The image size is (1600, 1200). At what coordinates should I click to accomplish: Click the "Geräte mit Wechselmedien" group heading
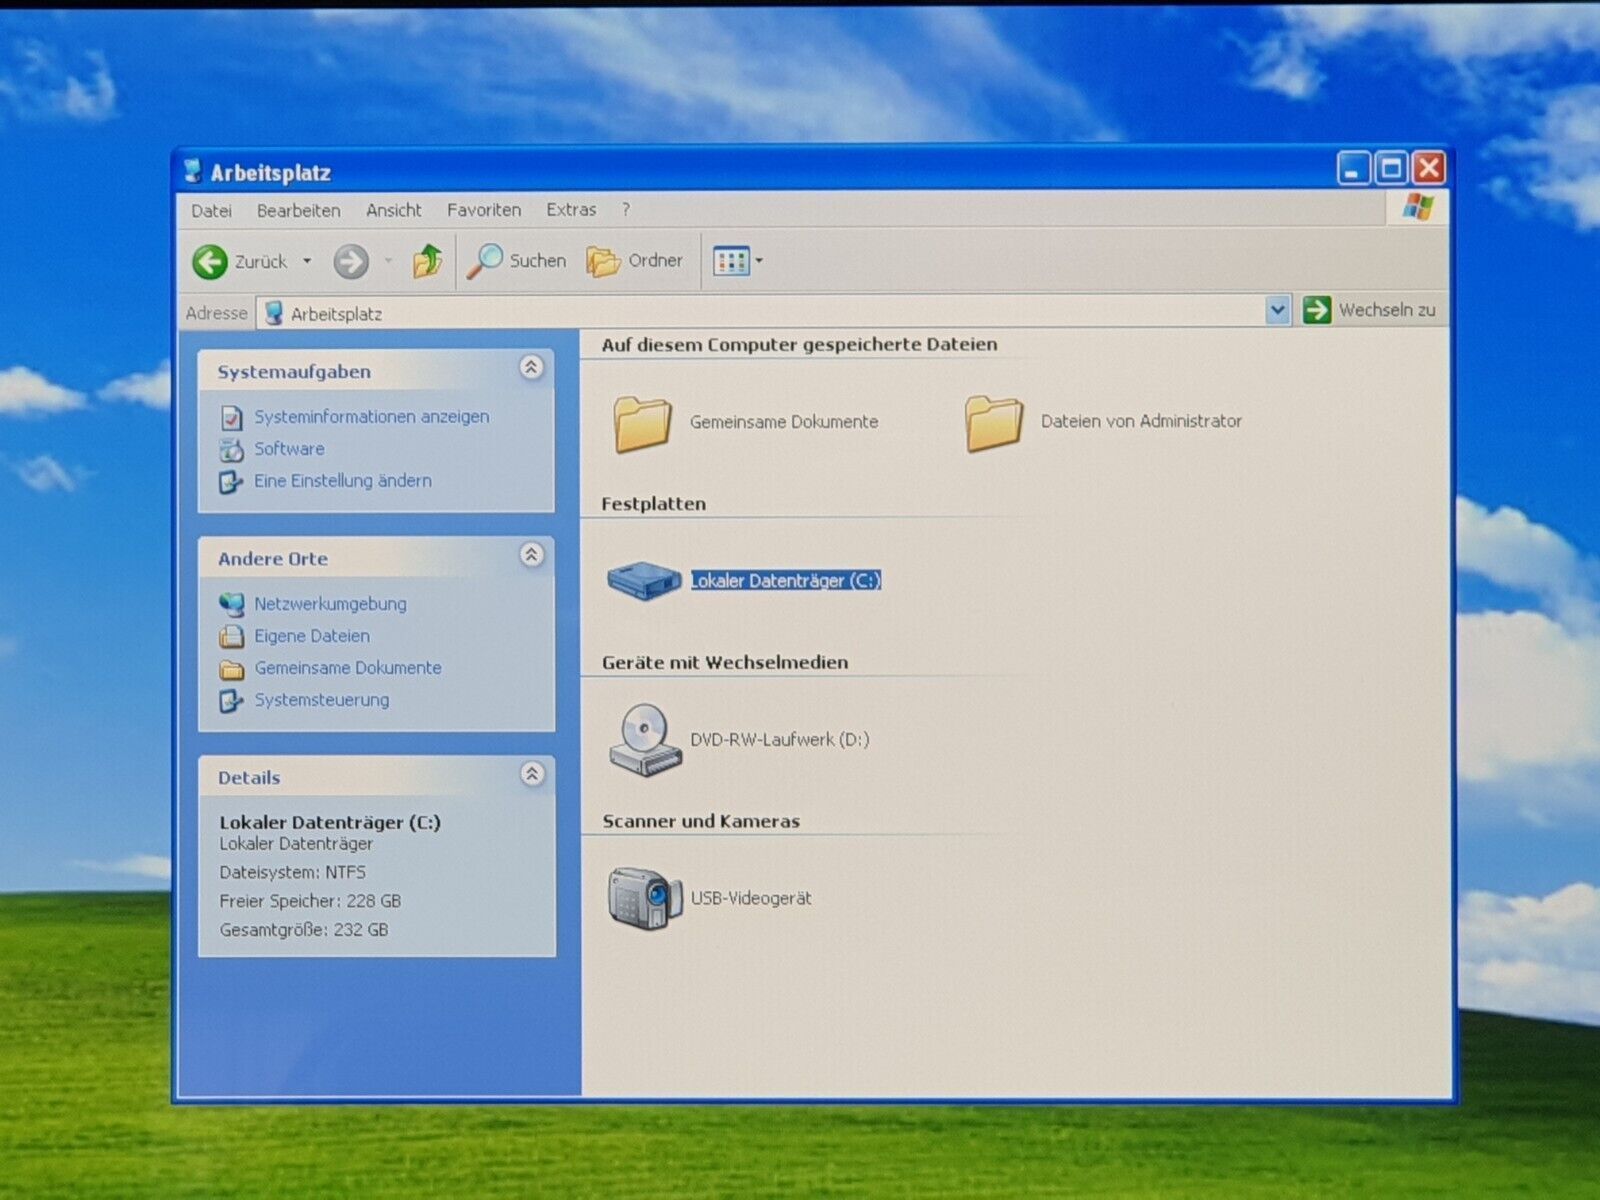coord(725,662)
